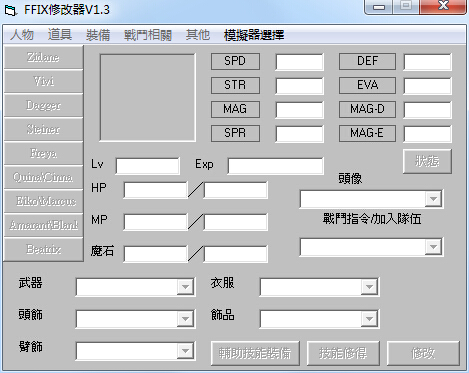
Task: Expand the 頭飾 headgear dropdown
Action: coord(185,319)
